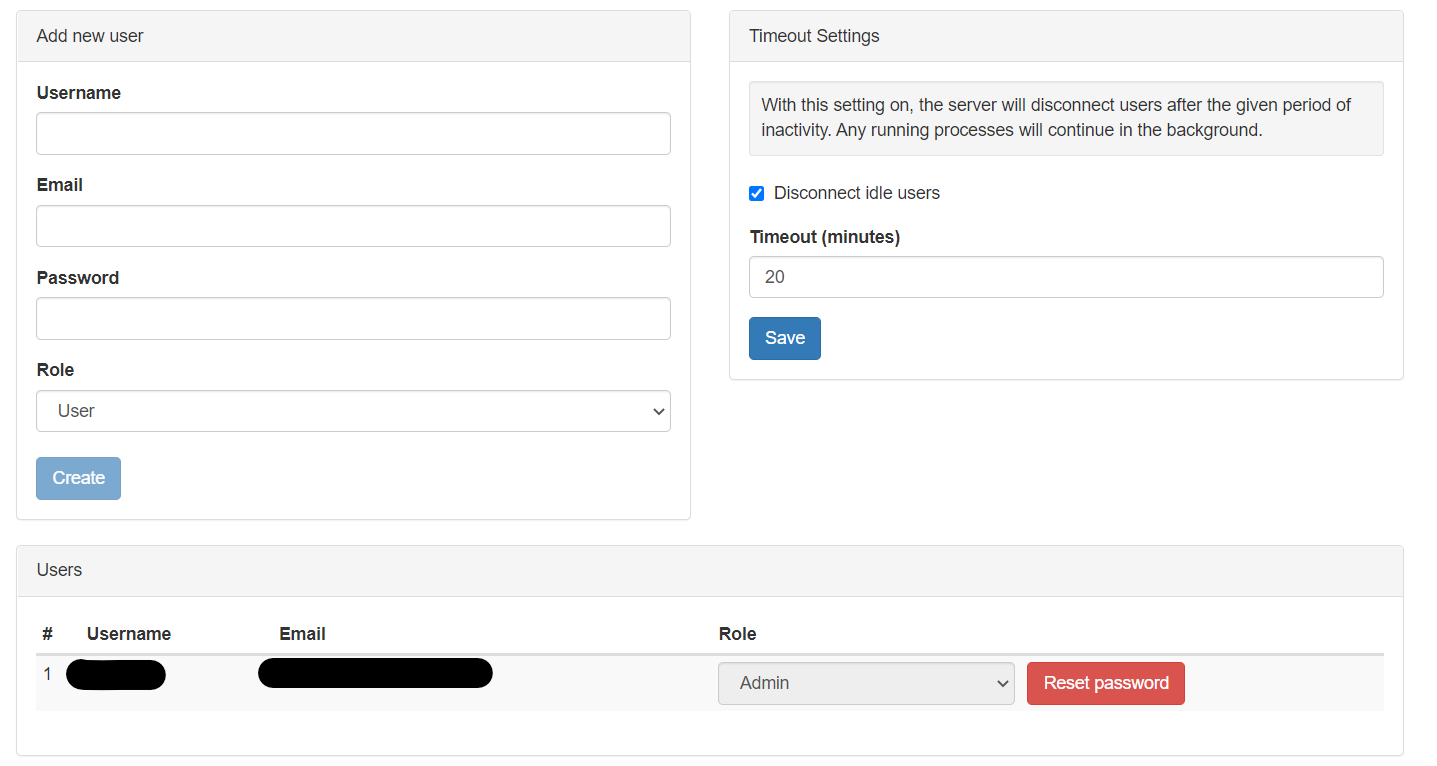Click the Email column header in Users table
The width and height of the screenshot is (1437, 766).
302,634
